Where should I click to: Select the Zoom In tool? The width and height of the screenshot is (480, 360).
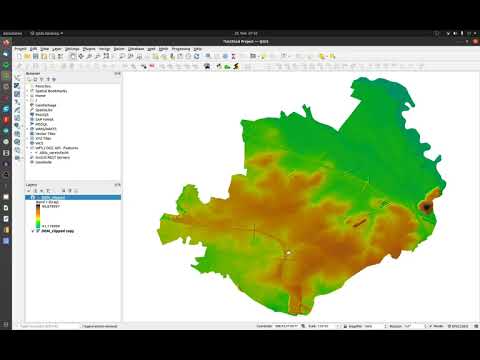pos(89,57)
